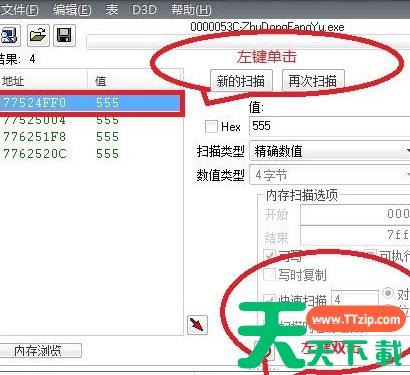Click the floppy disk save icon
Viewport: 410px width, 375px height.
(64, 35)
